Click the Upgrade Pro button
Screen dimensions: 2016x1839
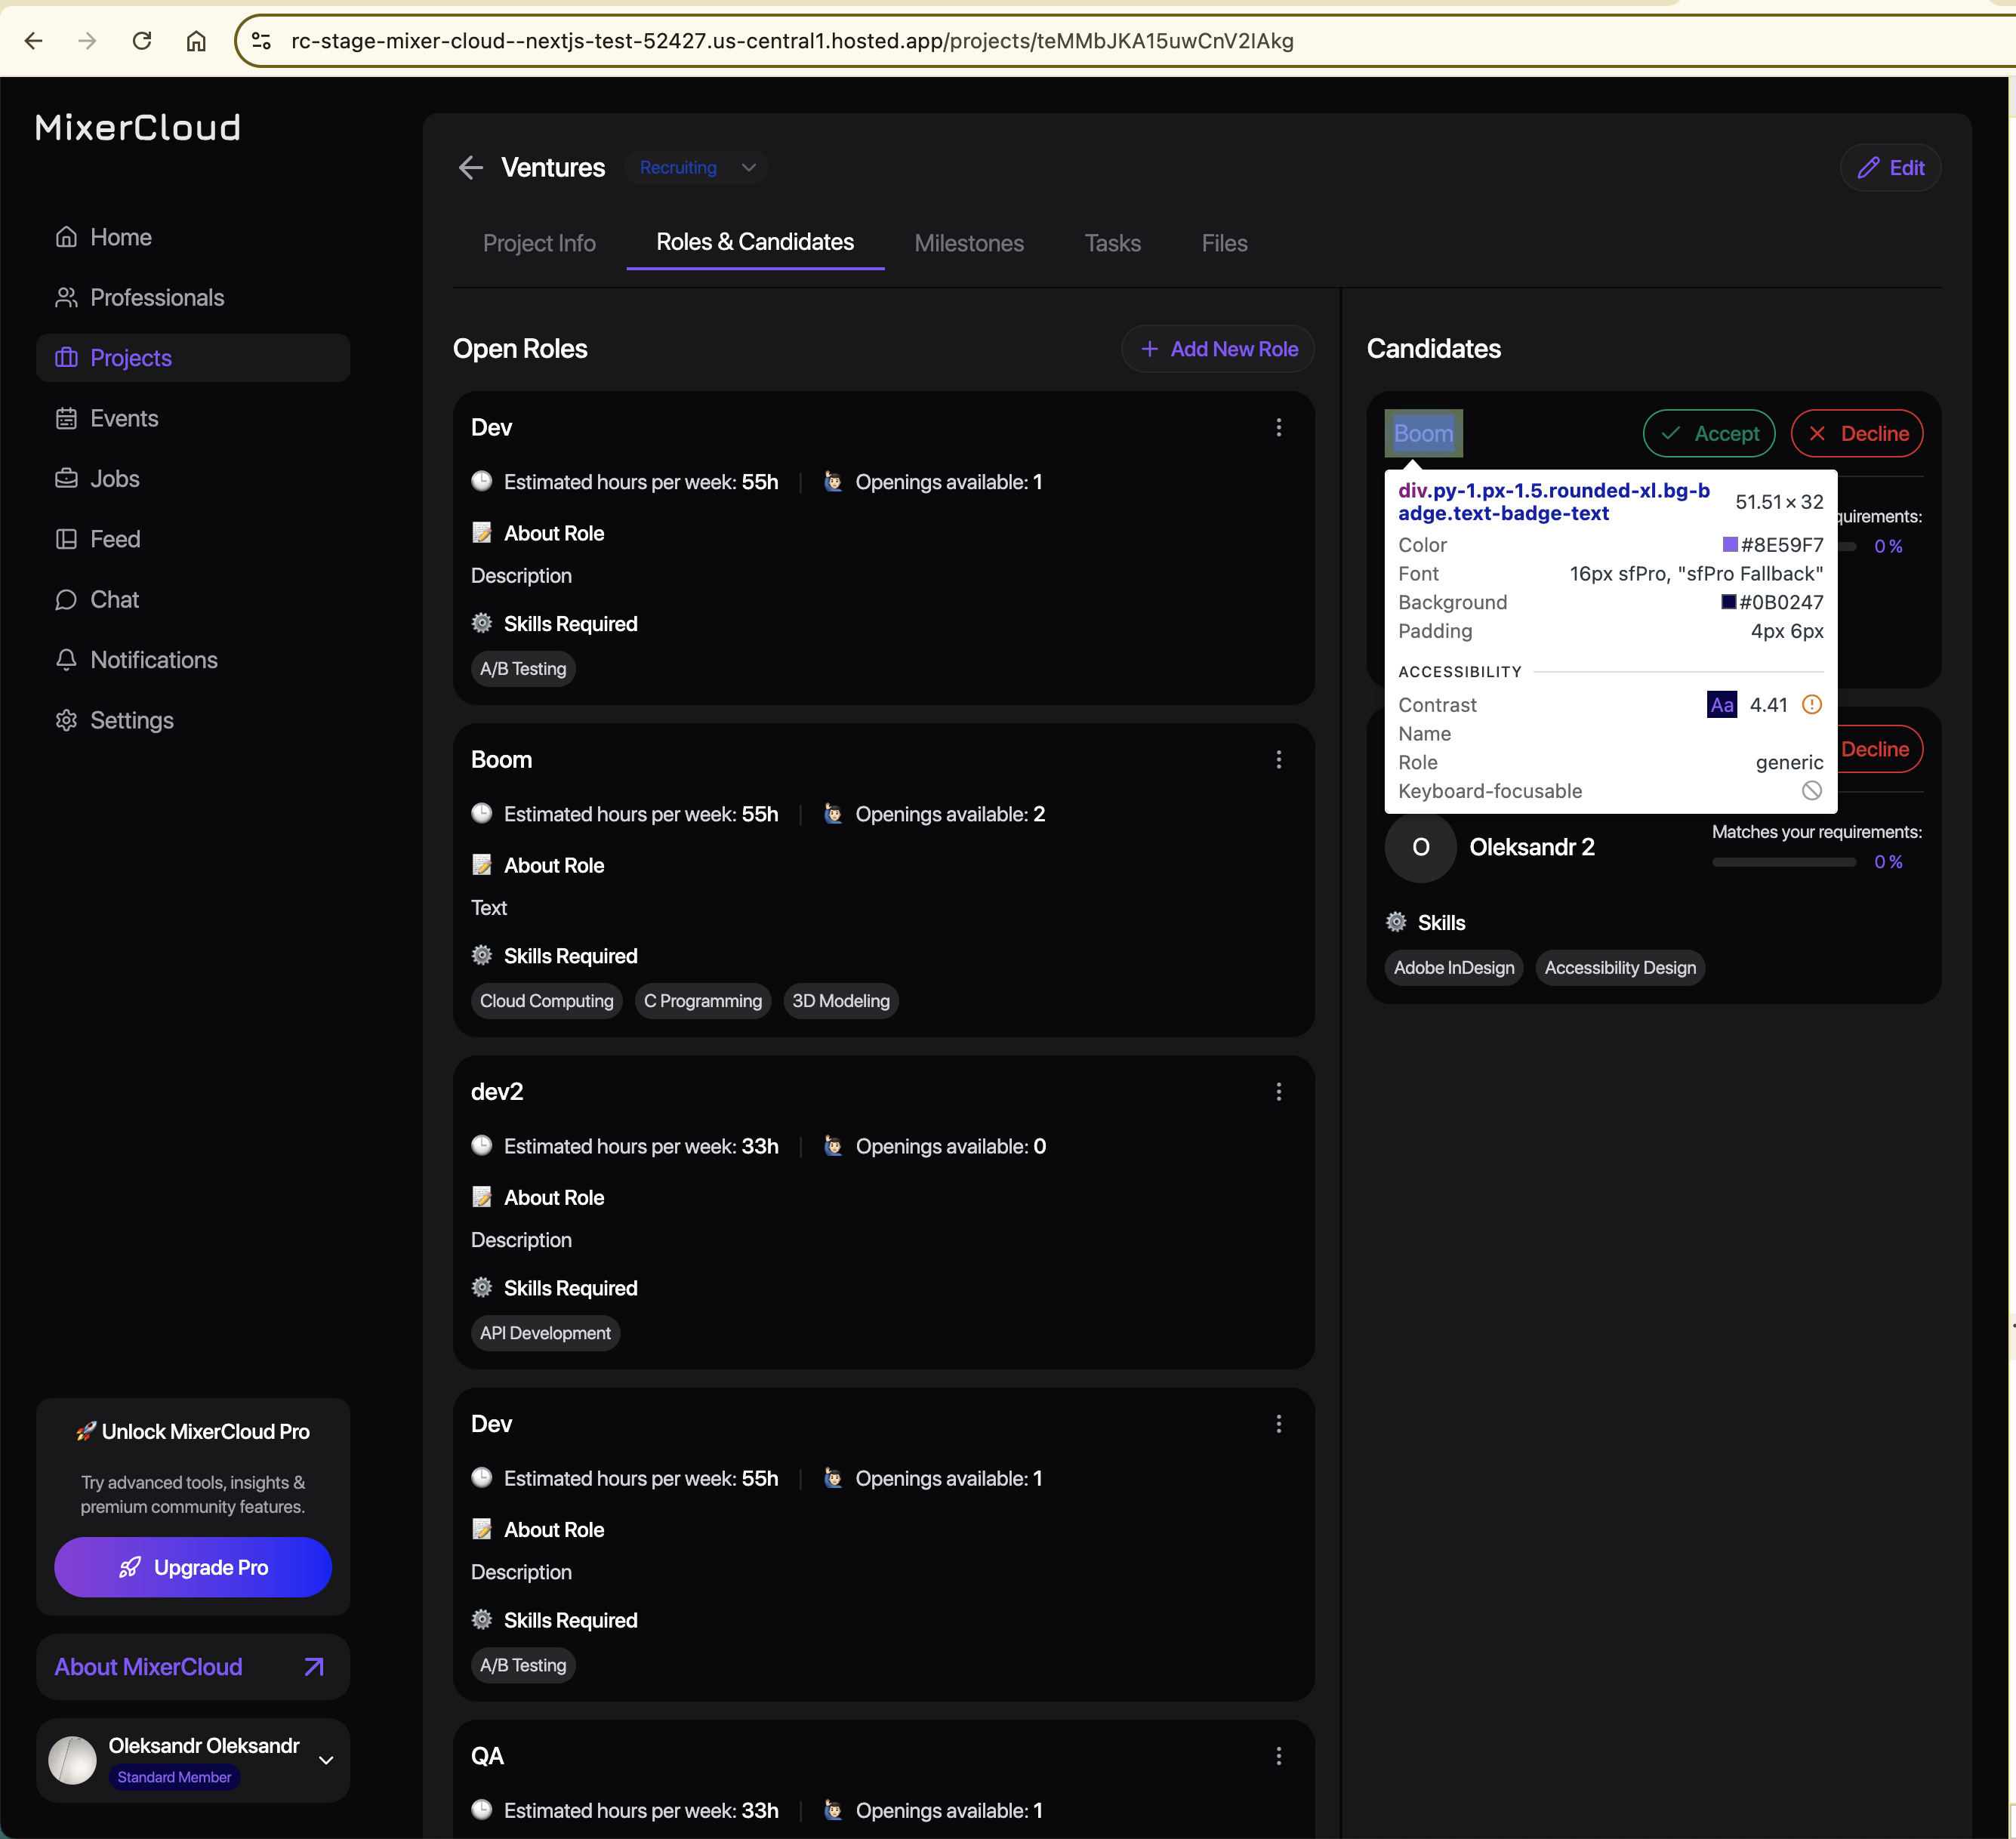tap(193, 1567)
